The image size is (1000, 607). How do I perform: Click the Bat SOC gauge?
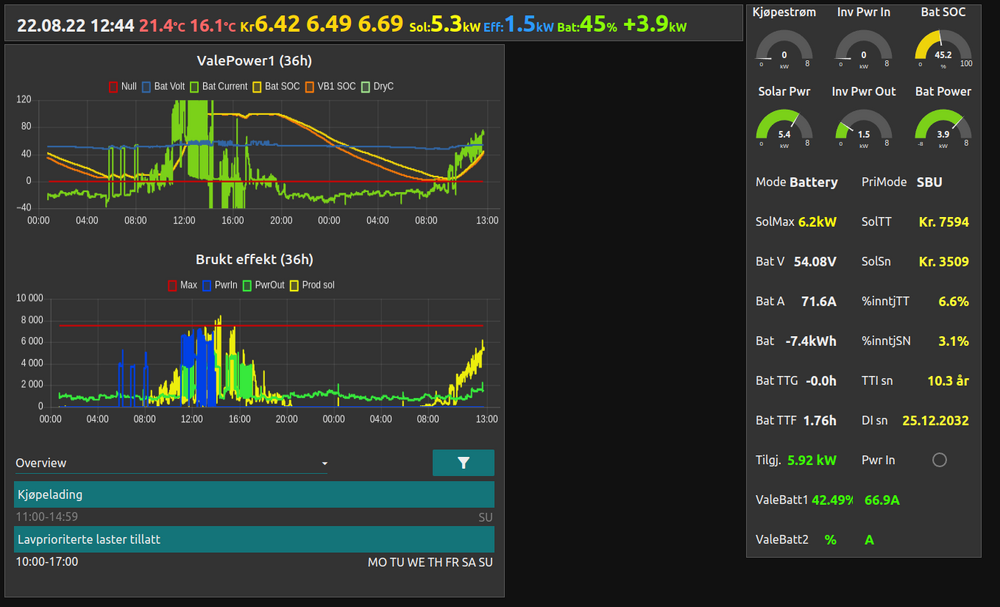[942, 48]
